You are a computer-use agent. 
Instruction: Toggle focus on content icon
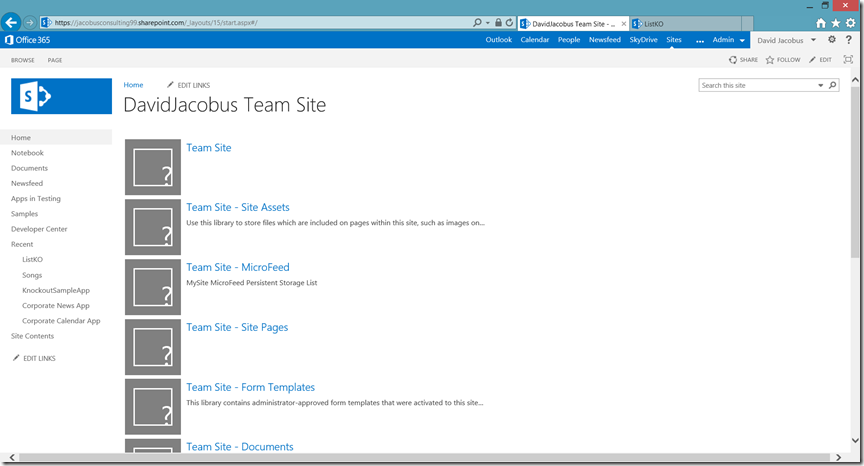tap(848, 59)
